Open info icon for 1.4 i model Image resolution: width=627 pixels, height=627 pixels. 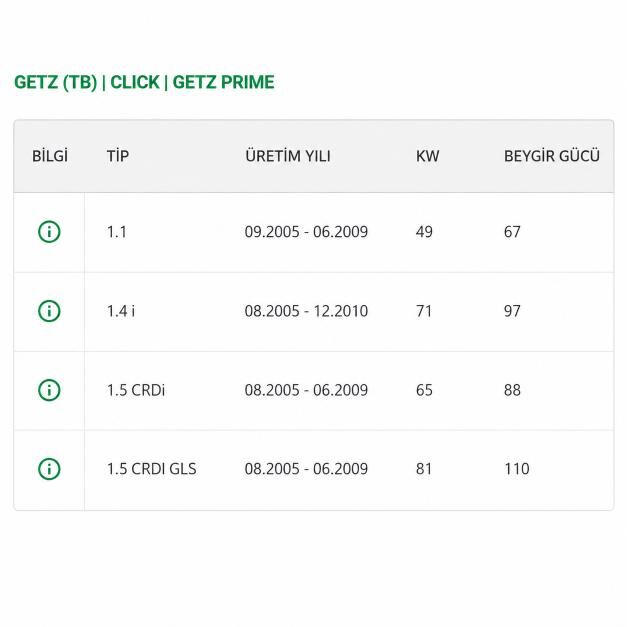tap(49, 311)
